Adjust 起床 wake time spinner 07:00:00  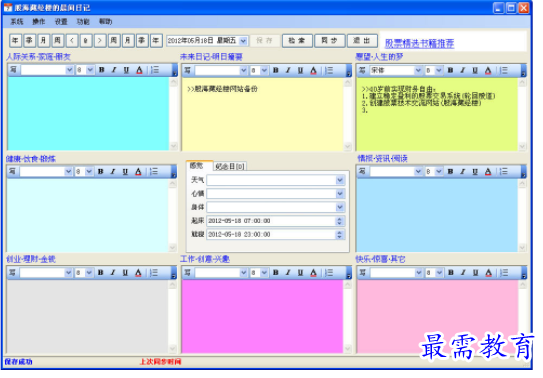[340, 221]
